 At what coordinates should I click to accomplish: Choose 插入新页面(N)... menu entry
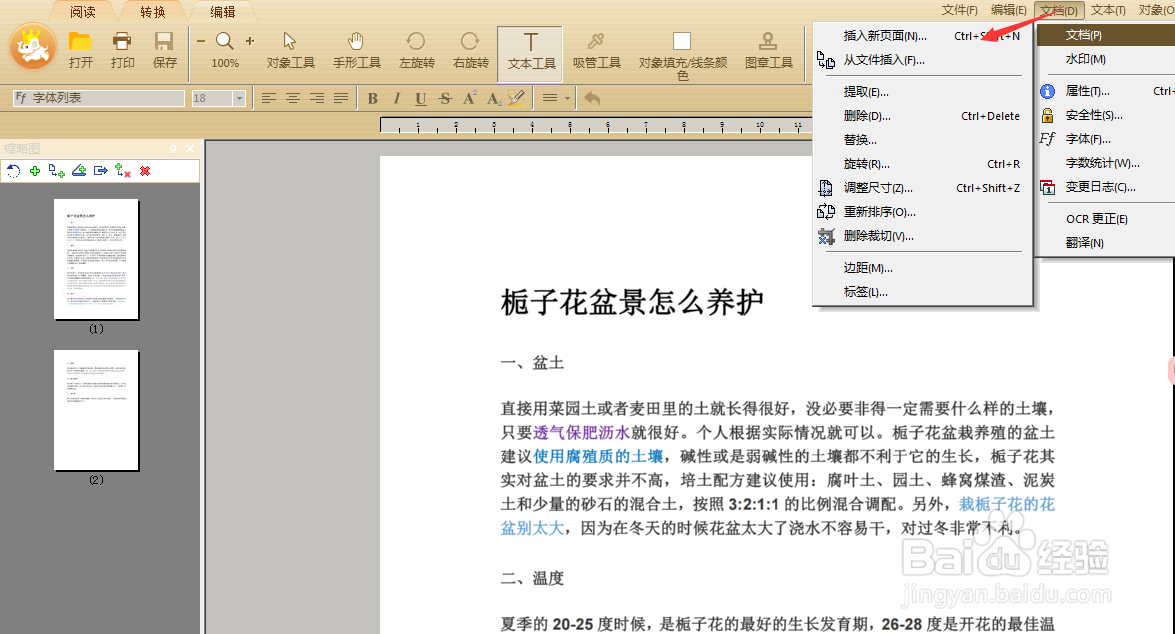(922, 36)
